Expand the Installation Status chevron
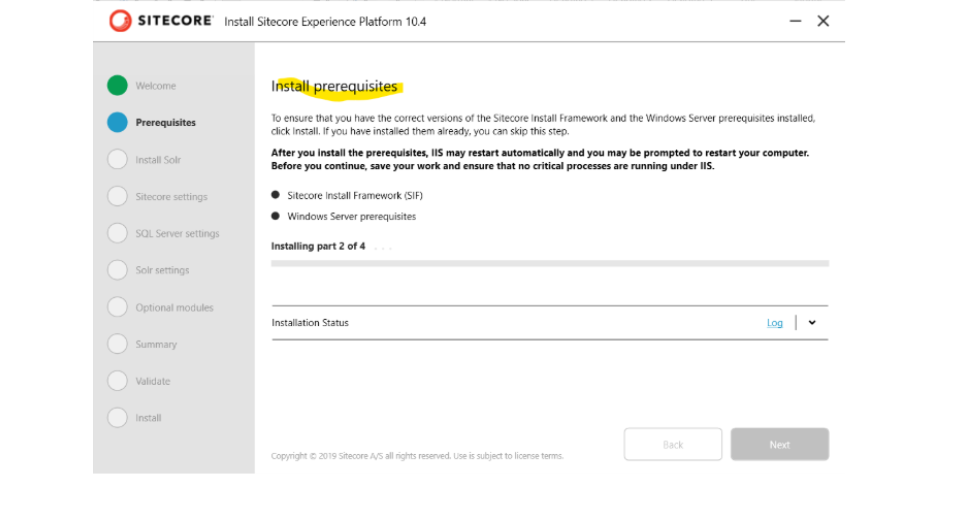960x511 pixels. 812,323
